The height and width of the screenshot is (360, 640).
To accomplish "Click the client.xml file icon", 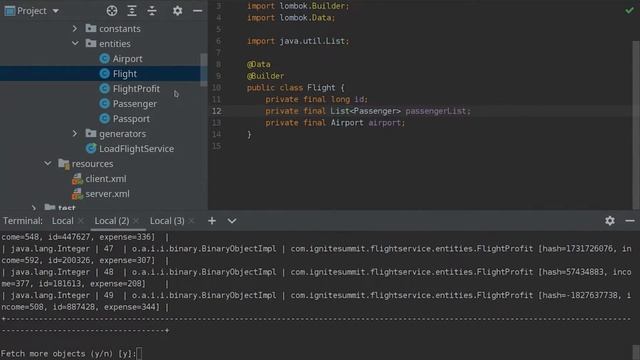I will [77, 179].
